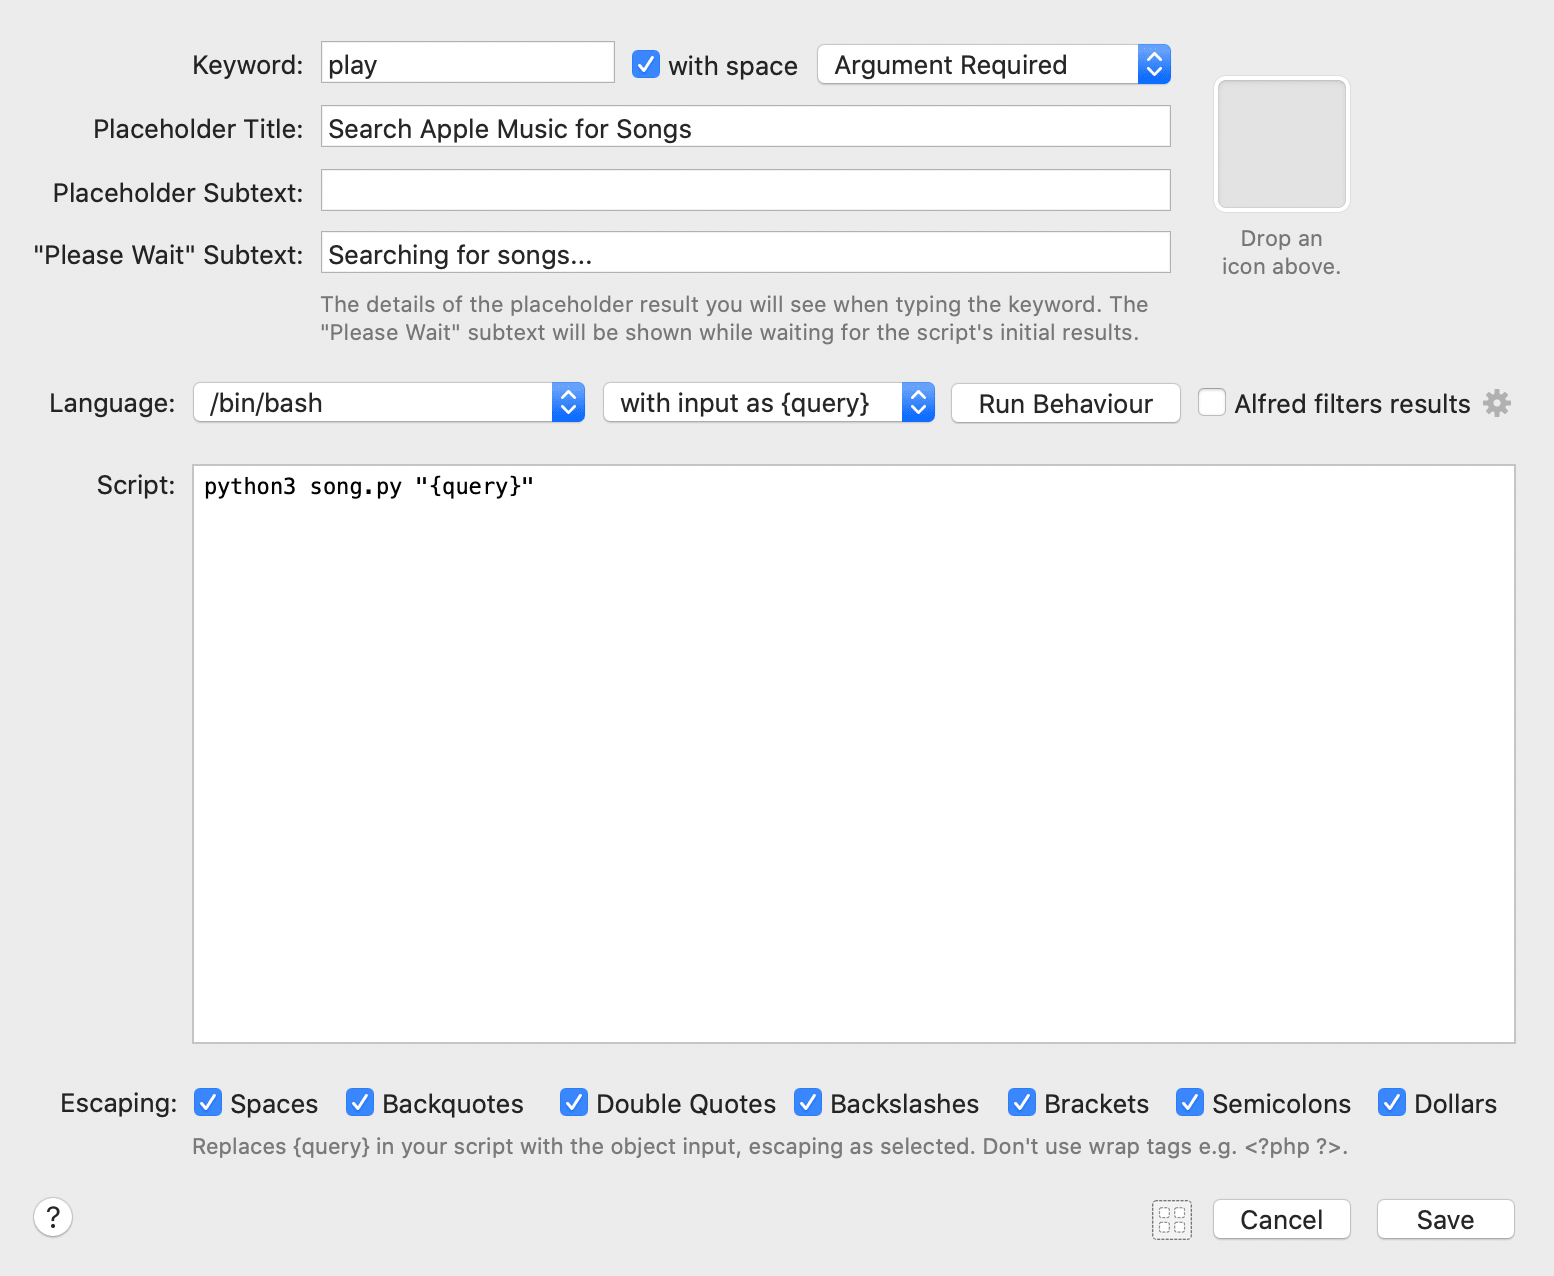This screenshot has height=1276, width=1554.
Task: Open the /bin/bash Language dropdown
Action: pos(389,403)
